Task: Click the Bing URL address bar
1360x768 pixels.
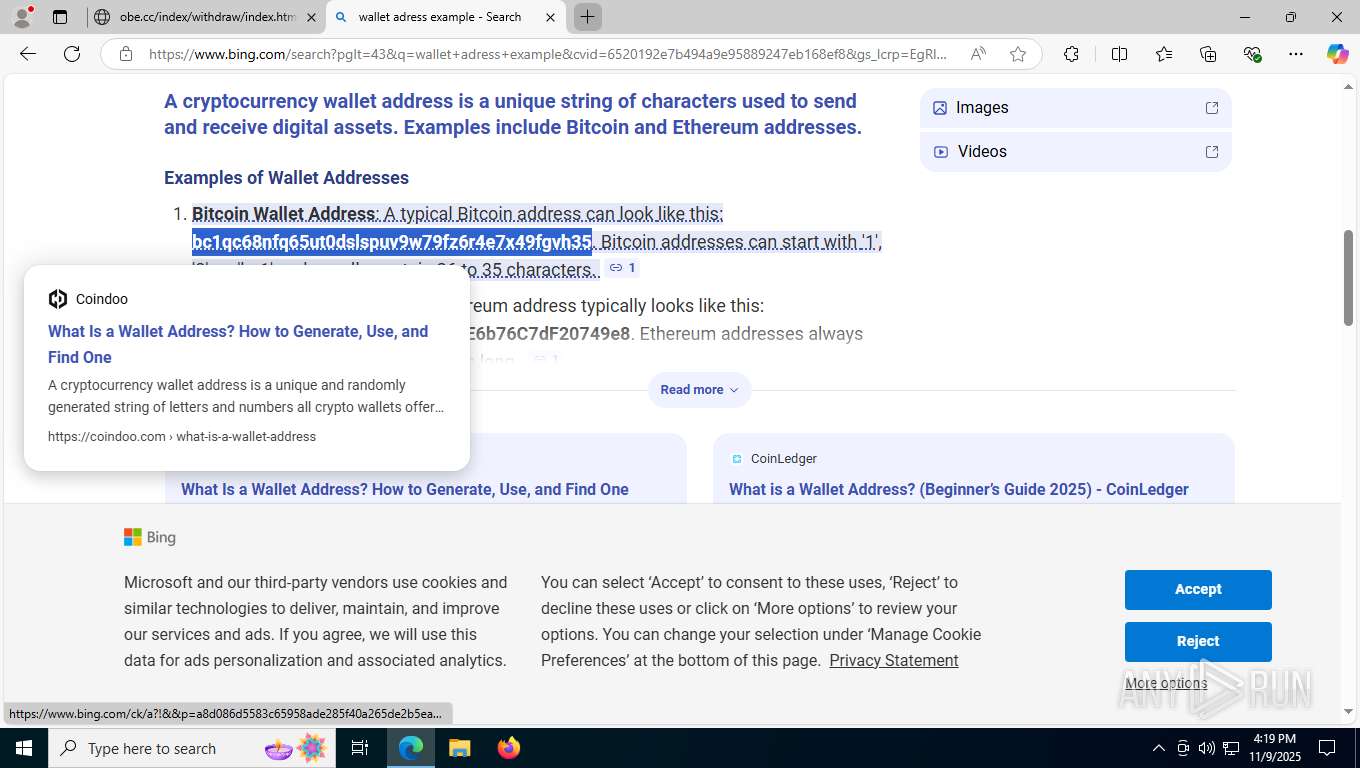Action: 548,54
